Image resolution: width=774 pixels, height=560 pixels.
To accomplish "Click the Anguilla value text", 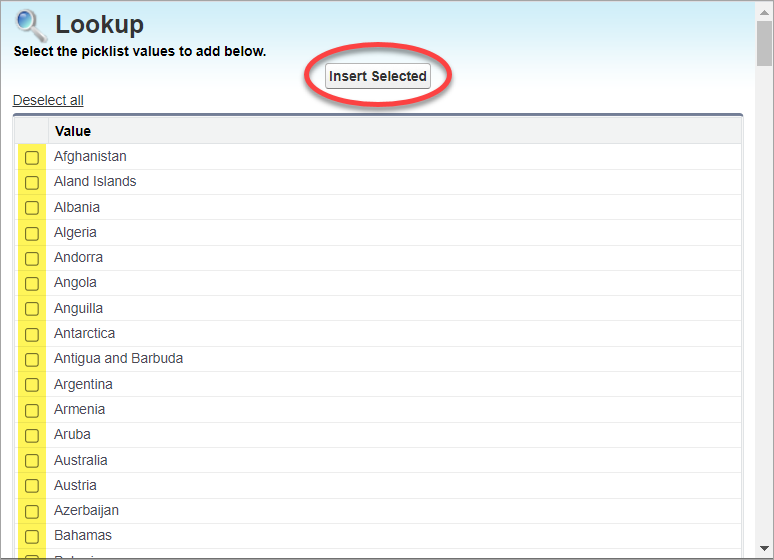I will click(x=78, y=309).
